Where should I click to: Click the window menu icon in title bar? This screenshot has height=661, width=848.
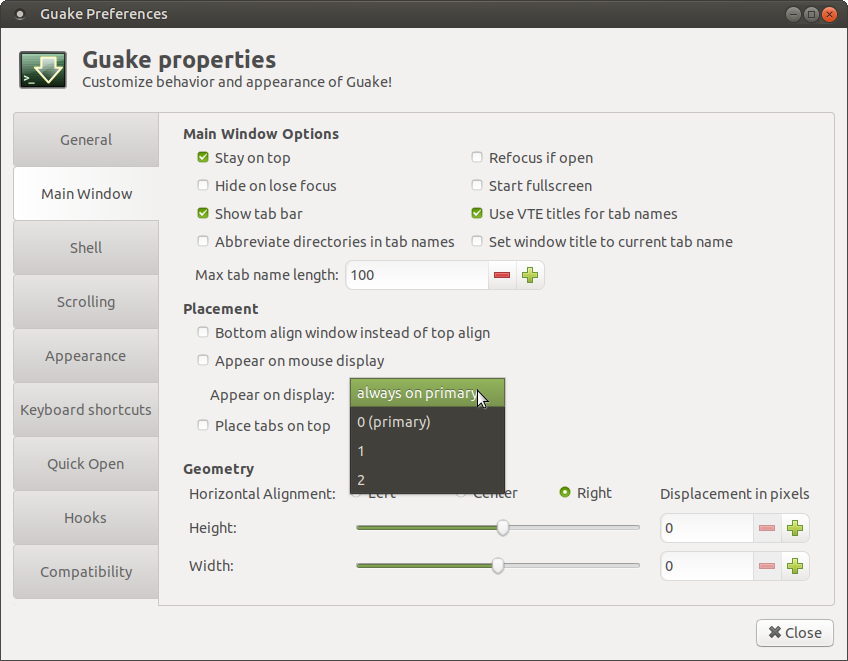(20, 14)
